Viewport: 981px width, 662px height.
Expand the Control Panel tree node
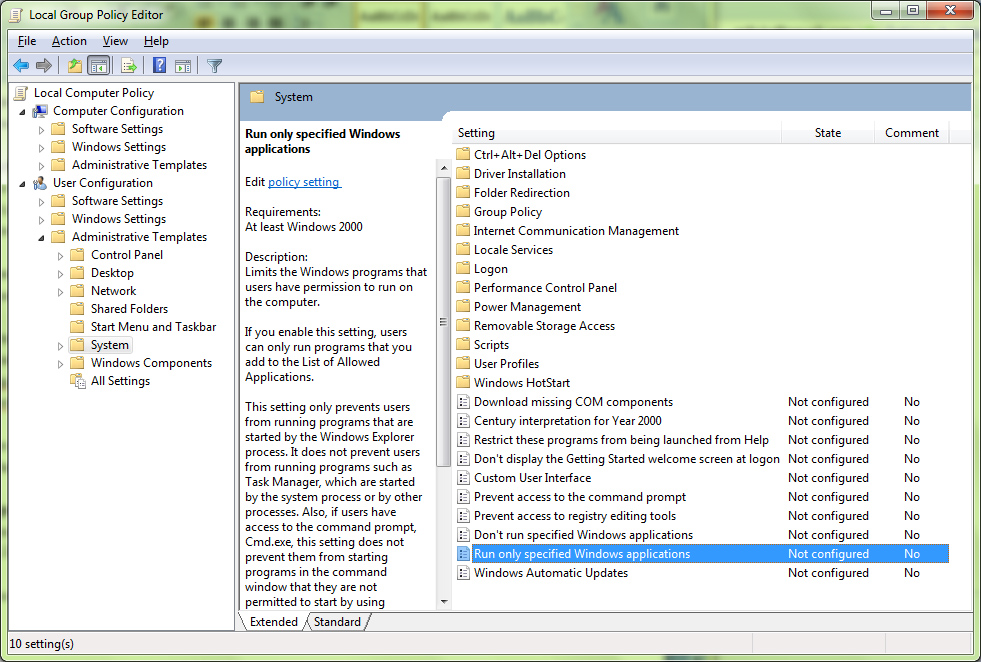[61, 256]
